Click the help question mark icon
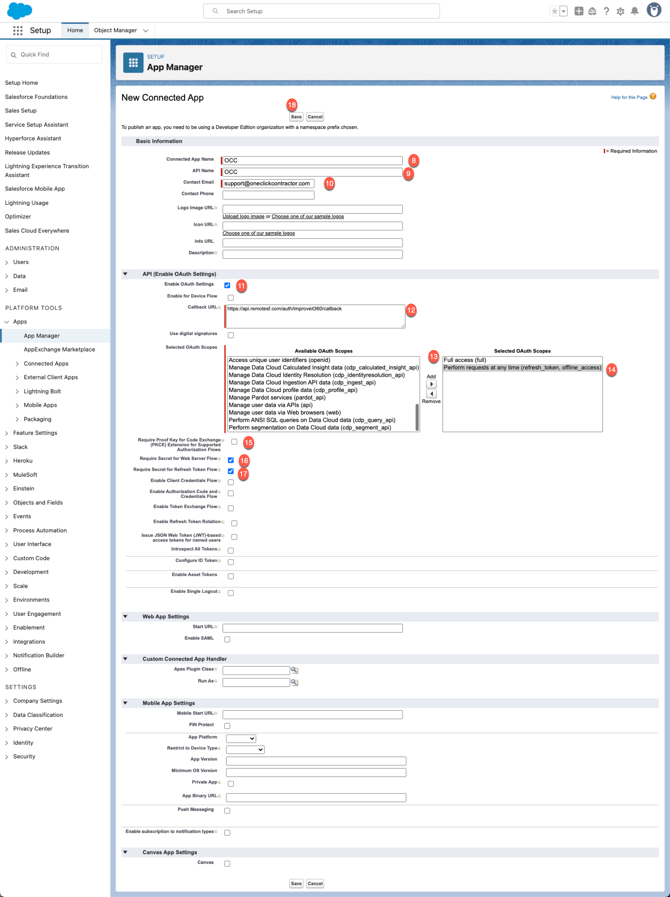The image size is (670, 897). pos(606,11)
